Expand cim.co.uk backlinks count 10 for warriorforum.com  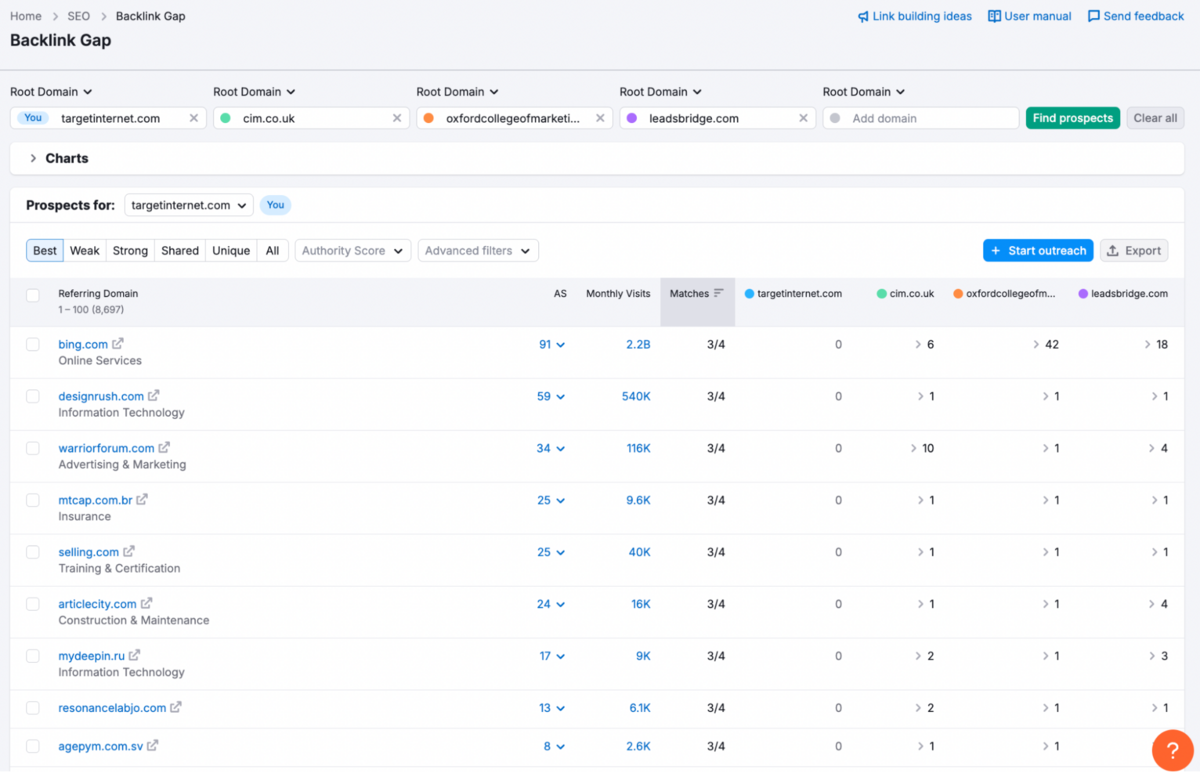pyautogui.click(x=923, y=448)
